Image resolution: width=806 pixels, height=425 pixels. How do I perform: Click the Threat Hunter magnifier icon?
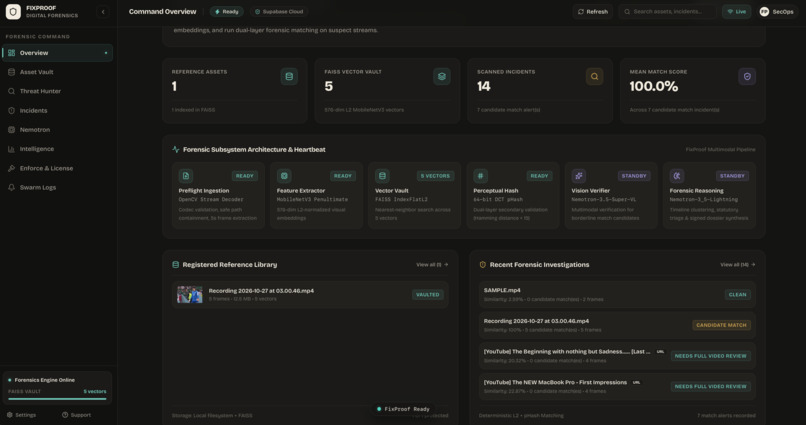coord(11,91)
